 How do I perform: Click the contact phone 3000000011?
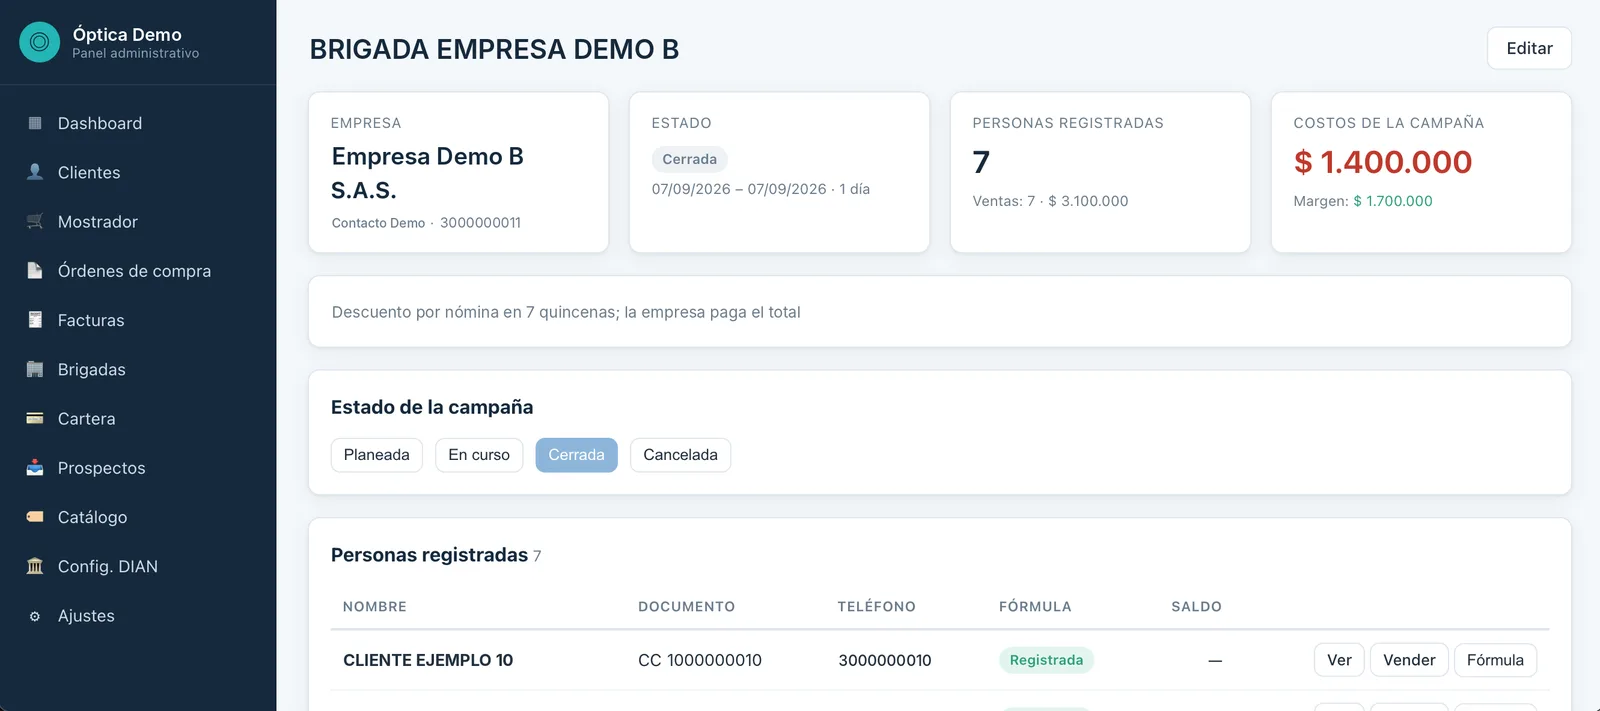tap(480, 223)
